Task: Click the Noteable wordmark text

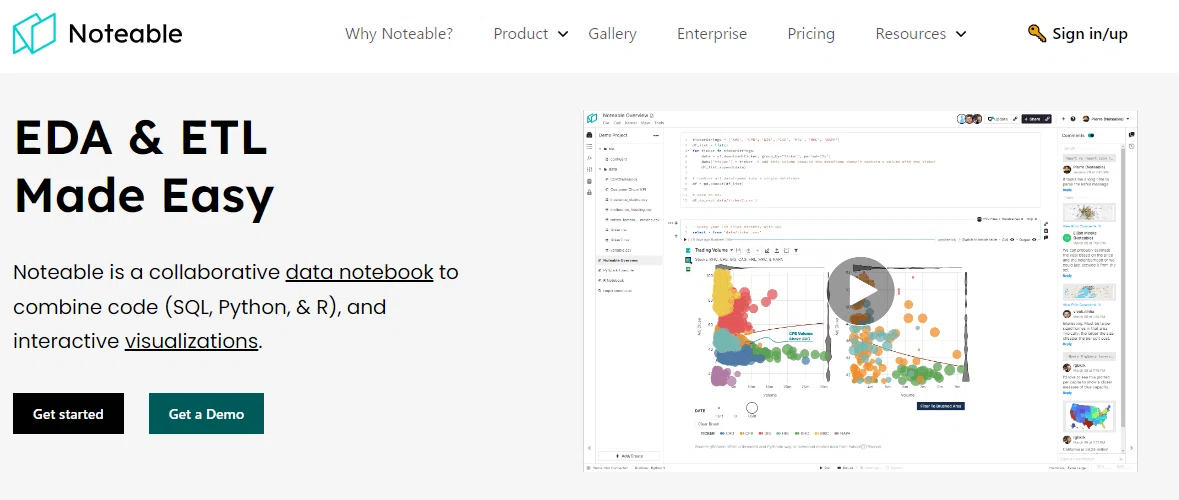Action: pyautogui.click(x=125, y=34)
